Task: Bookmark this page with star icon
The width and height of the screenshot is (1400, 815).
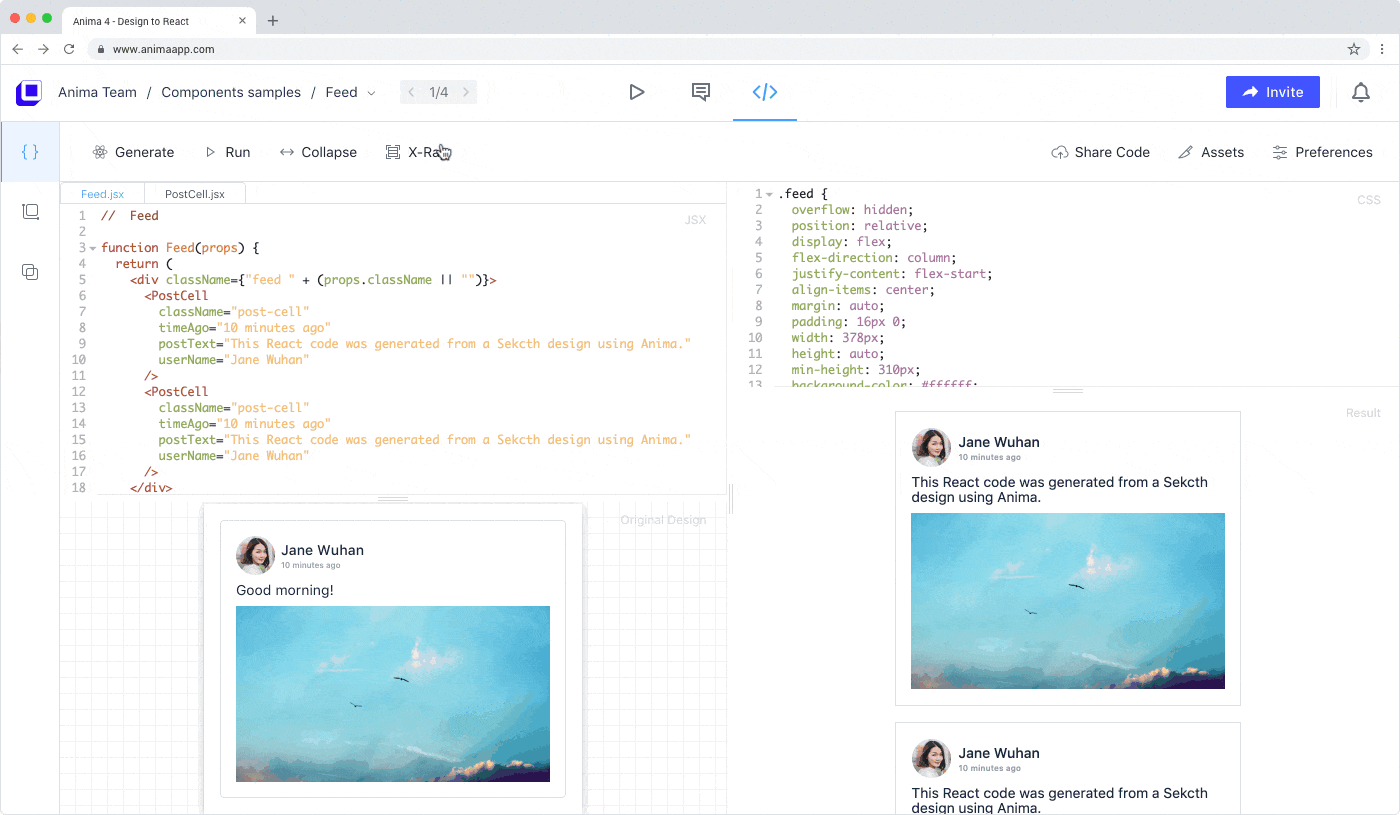Action: (1354, 49)
